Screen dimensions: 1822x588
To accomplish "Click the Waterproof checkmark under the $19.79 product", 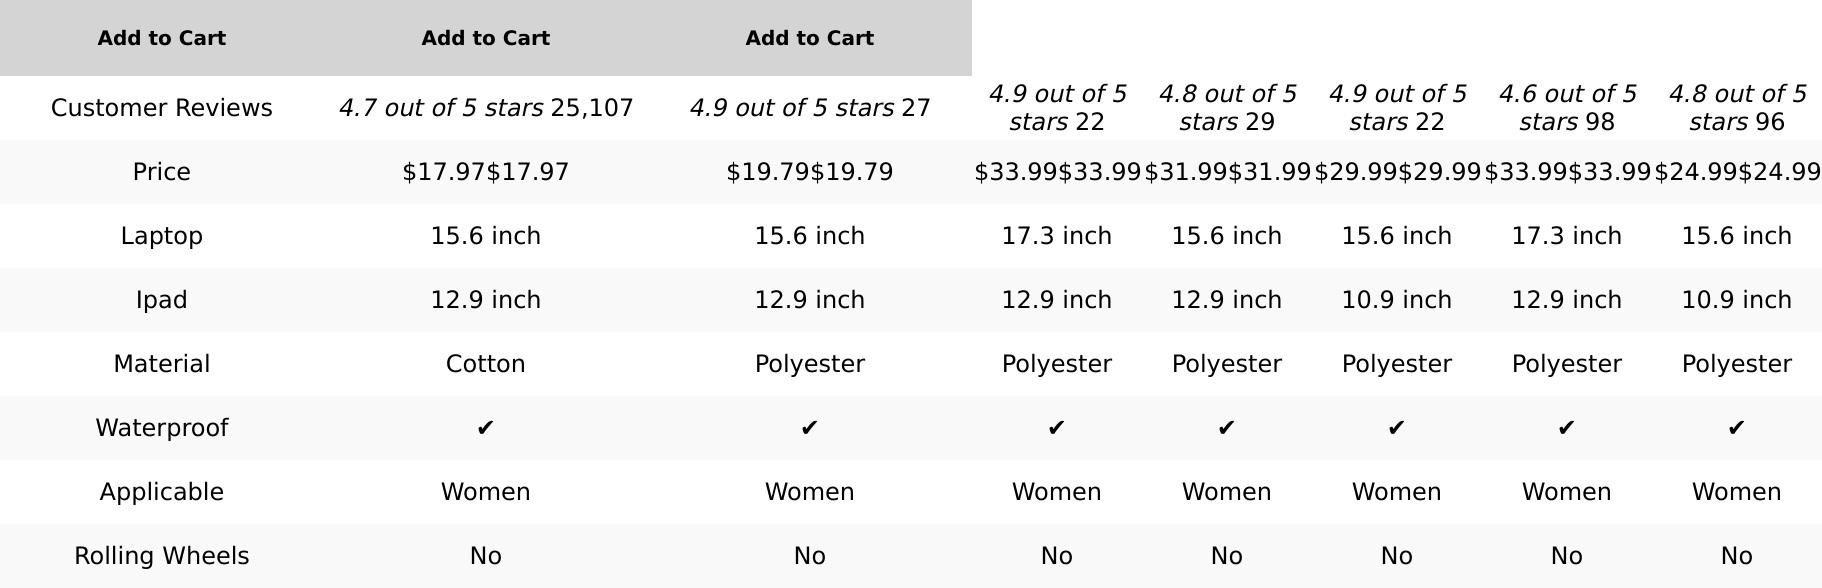I will [x=809, y=428].
